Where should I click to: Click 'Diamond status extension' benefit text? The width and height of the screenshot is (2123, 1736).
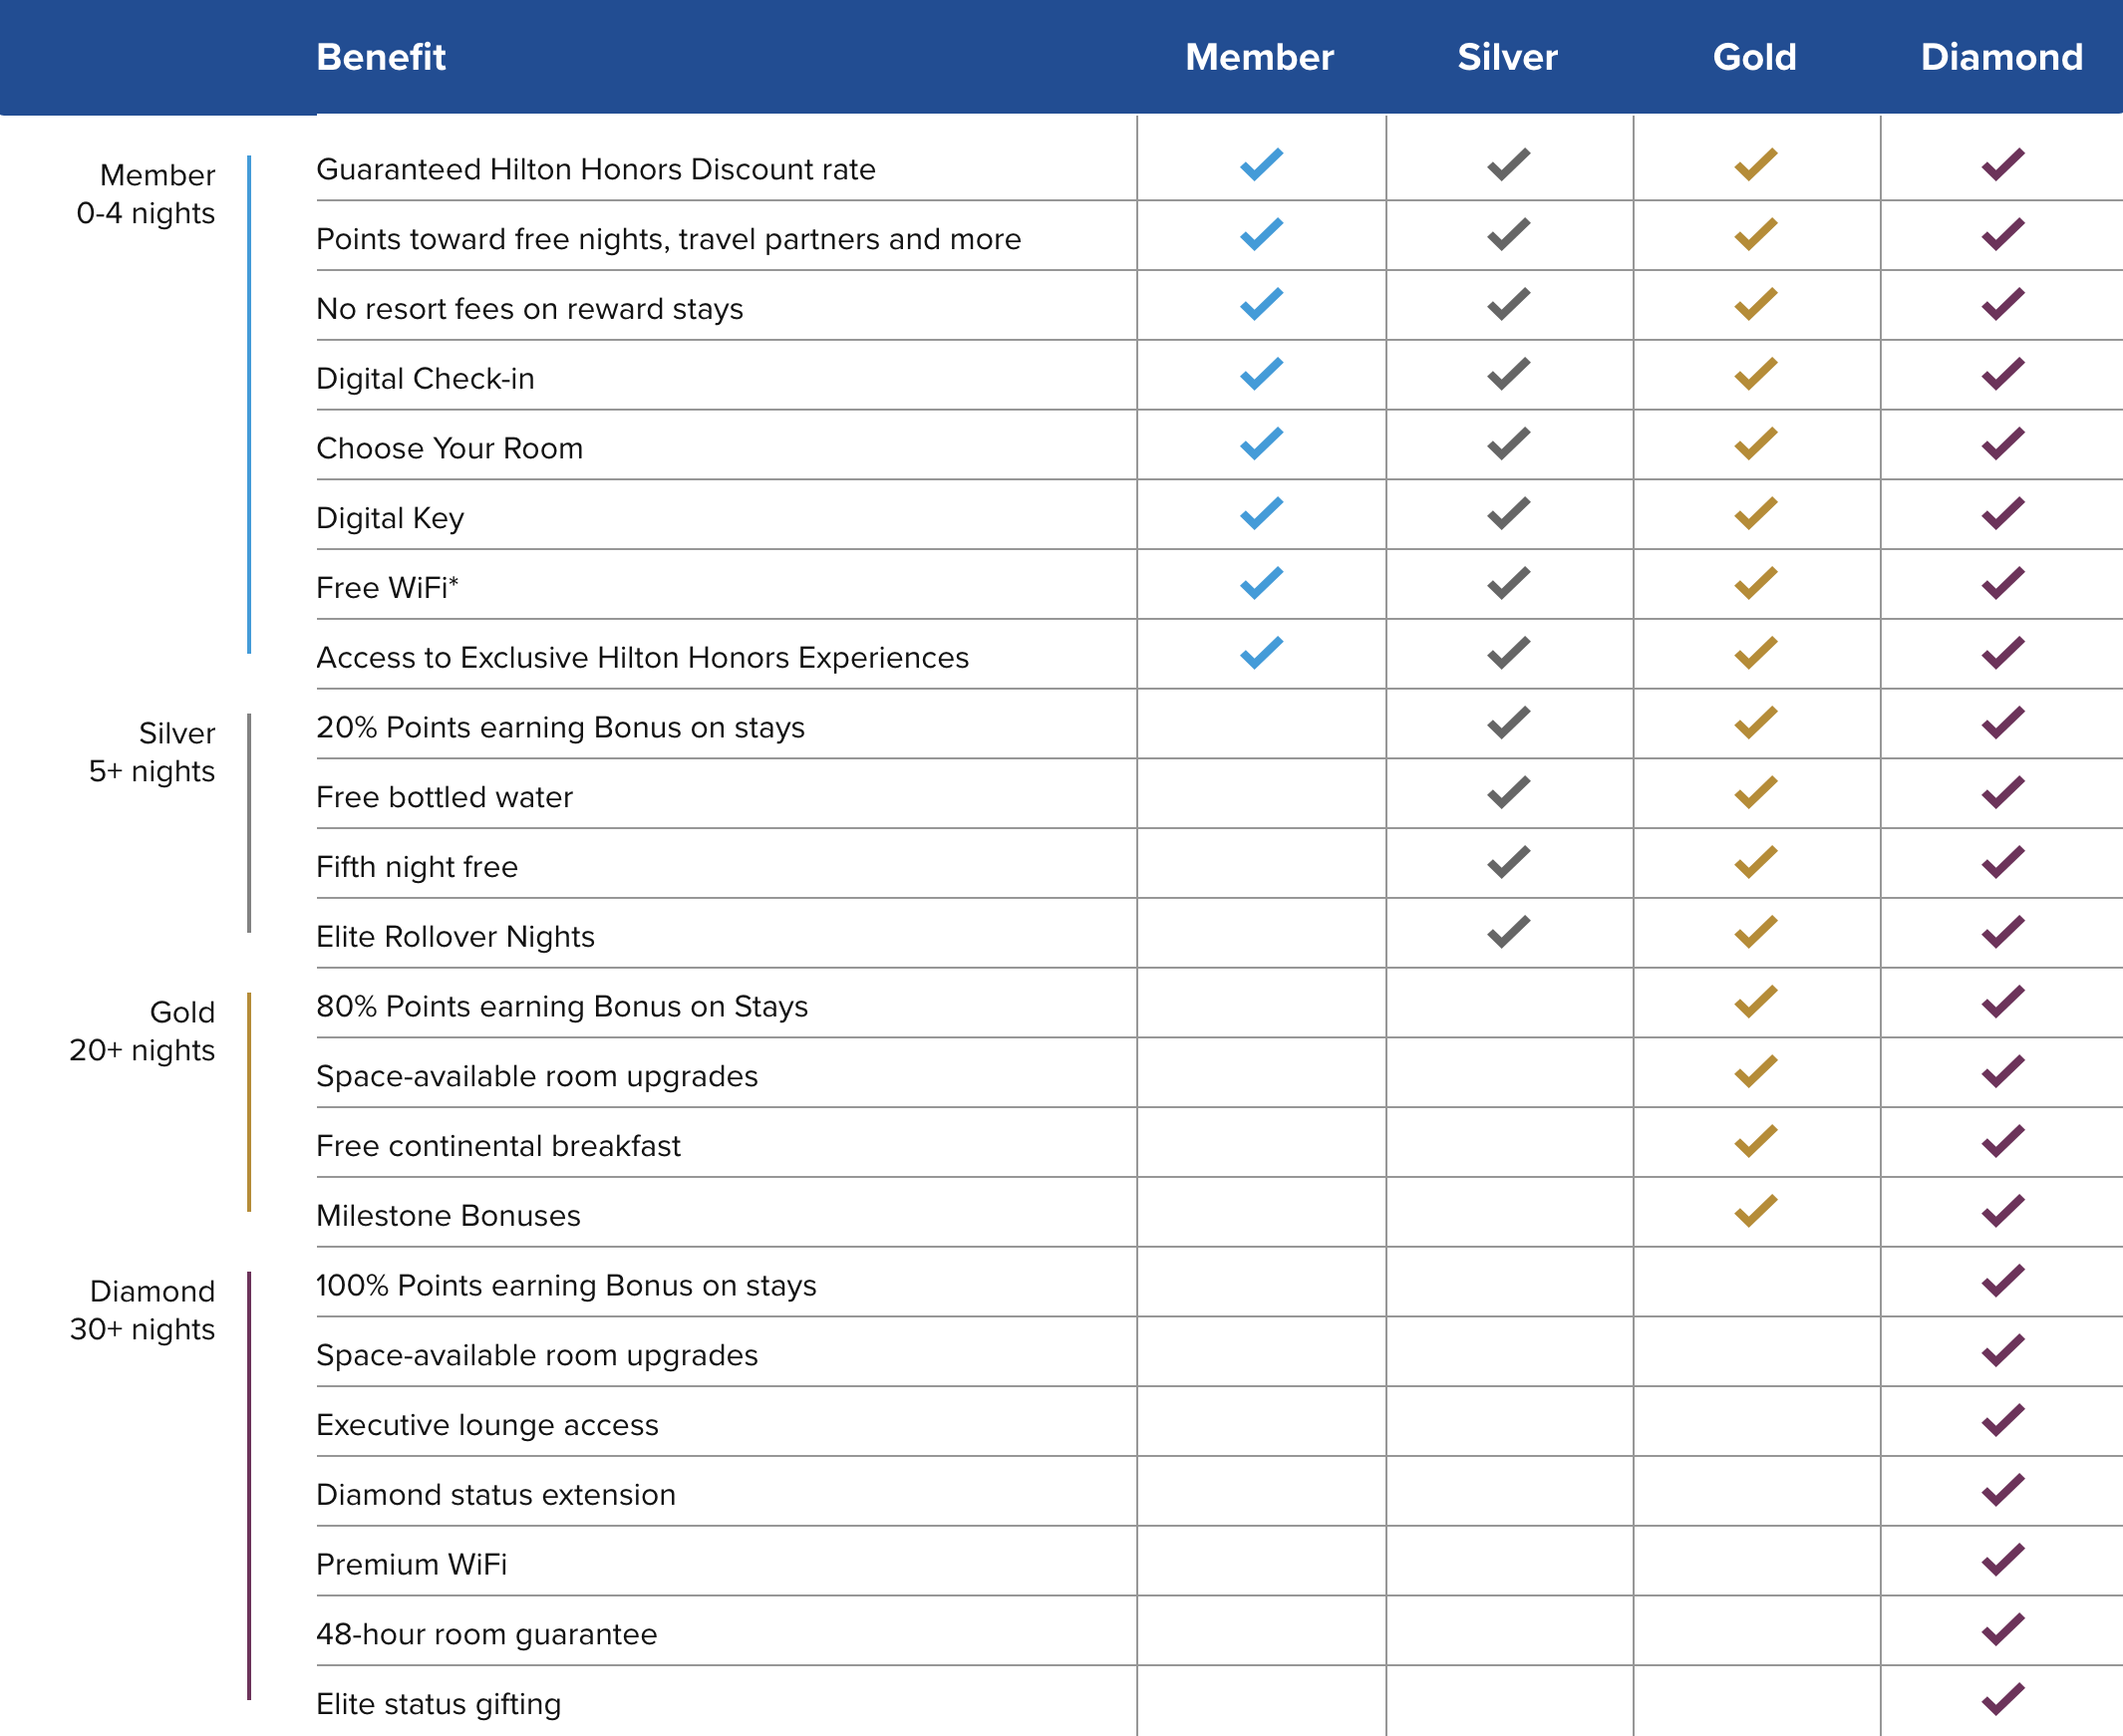(x=497, y=1495)
